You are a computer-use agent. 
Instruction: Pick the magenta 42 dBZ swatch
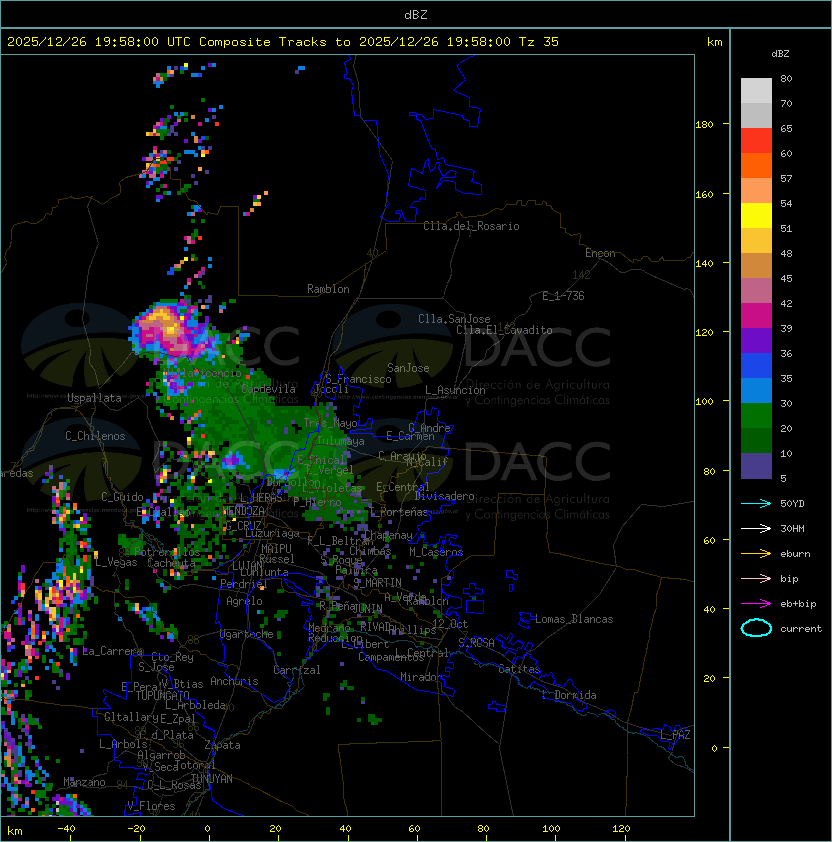756,316
